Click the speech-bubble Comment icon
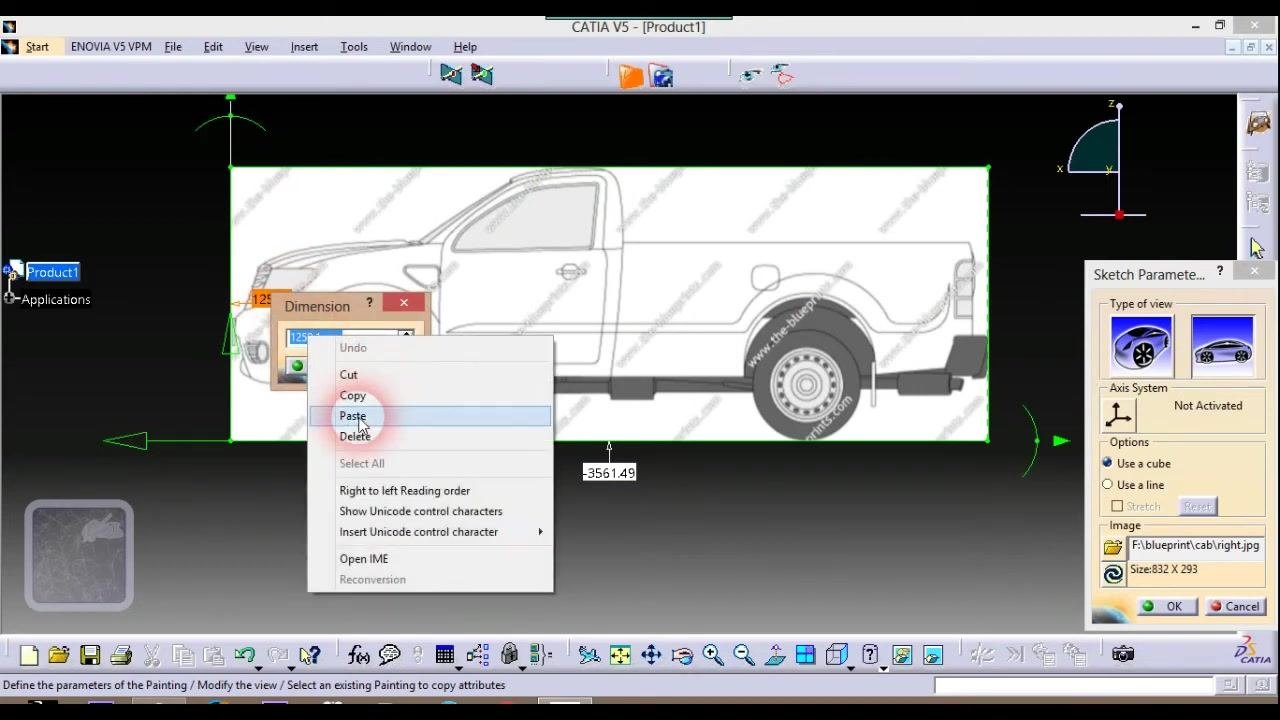Viewport: 1280px width, 720px height. point(389,655)
